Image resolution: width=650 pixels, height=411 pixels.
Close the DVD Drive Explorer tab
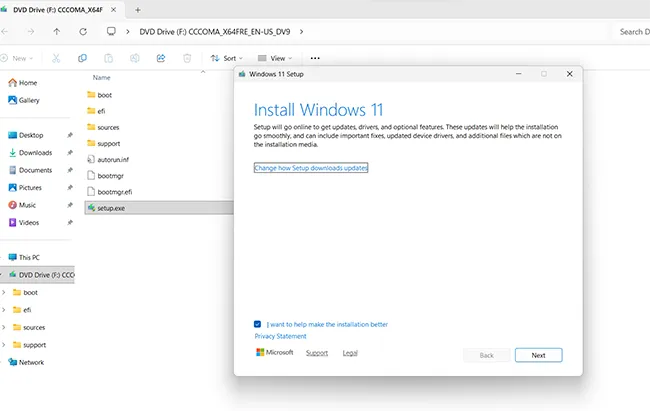[x=113, y=10]
